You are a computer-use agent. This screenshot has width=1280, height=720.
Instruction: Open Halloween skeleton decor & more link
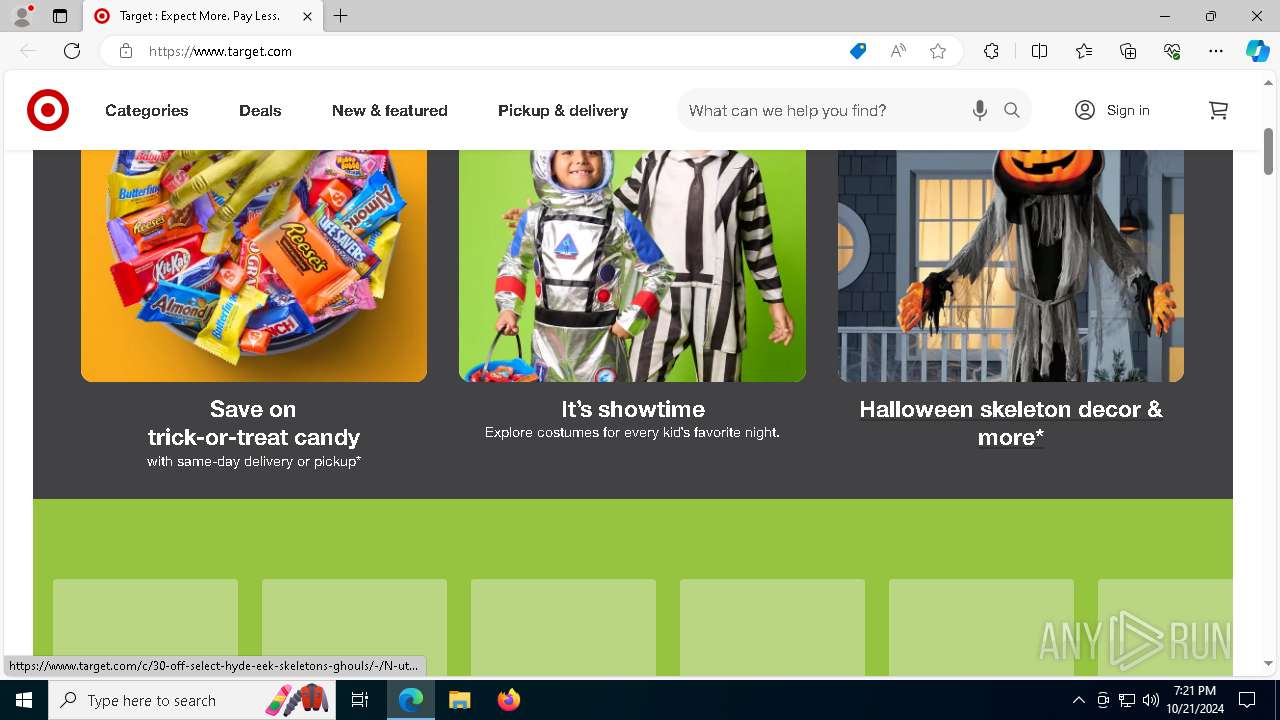click(1011, 423)
